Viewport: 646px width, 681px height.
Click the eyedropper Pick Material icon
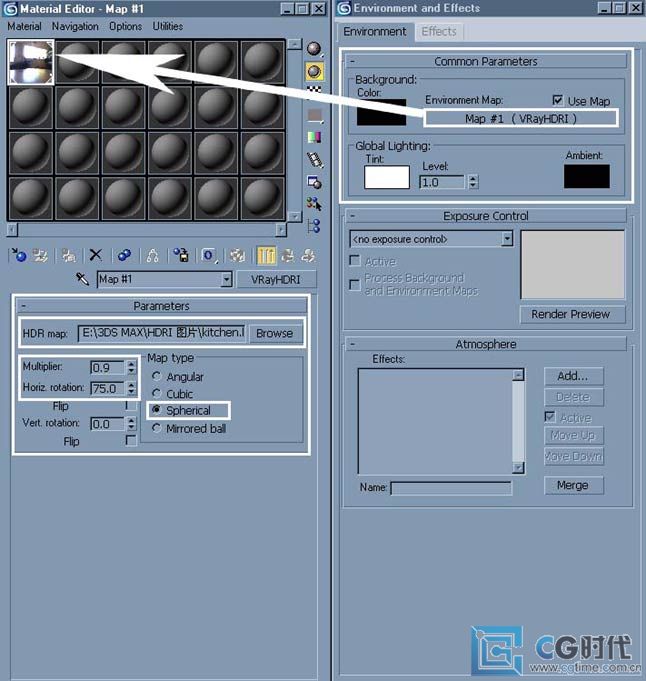tap(82, 279)
